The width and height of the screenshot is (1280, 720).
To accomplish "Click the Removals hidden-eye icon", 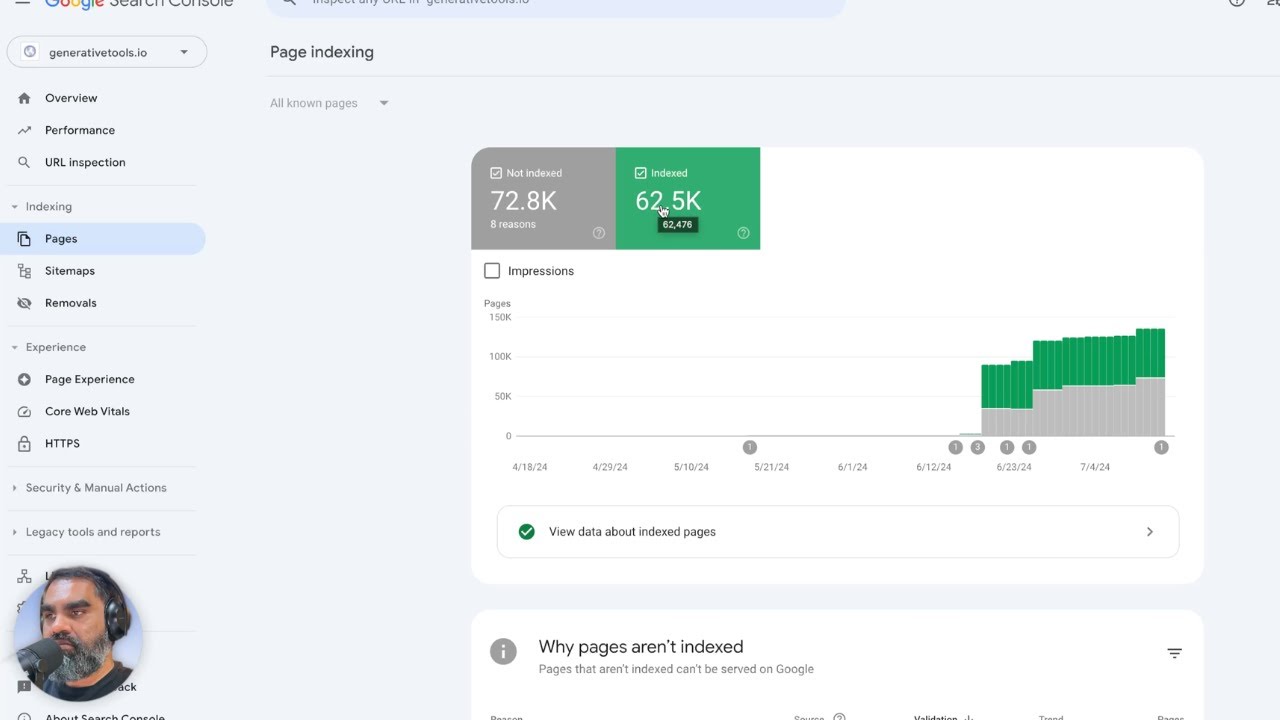I will pyautogui.click(x=24, y=303).
